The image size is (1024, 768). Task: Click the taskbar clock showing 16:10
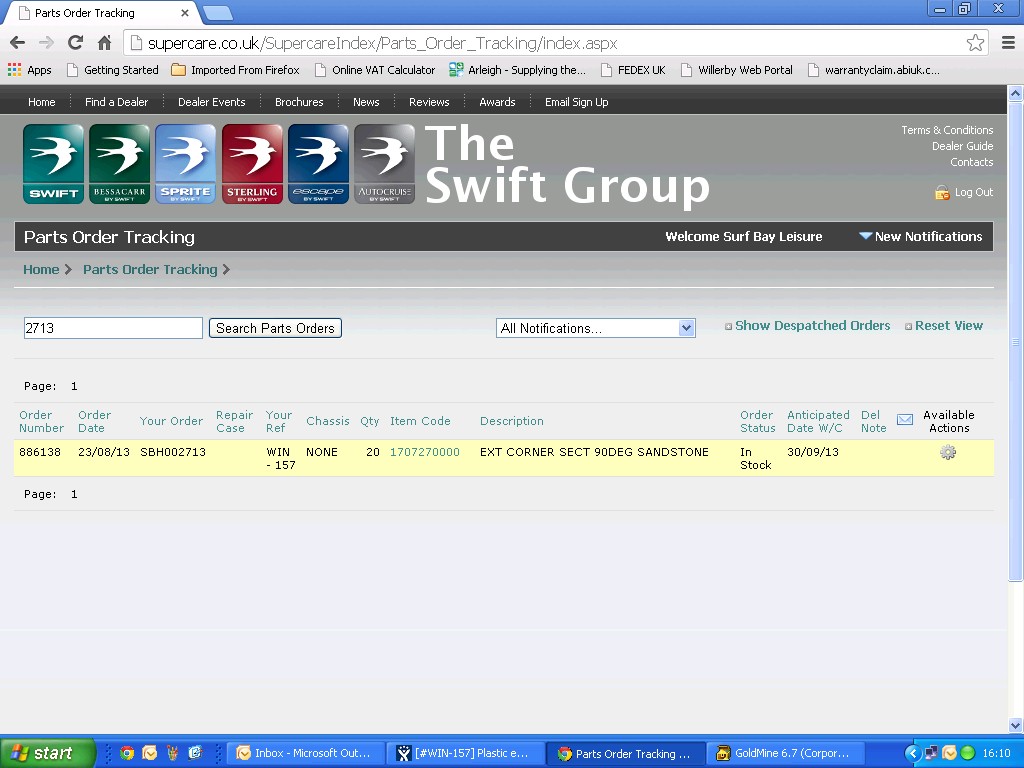click(996, 753)
